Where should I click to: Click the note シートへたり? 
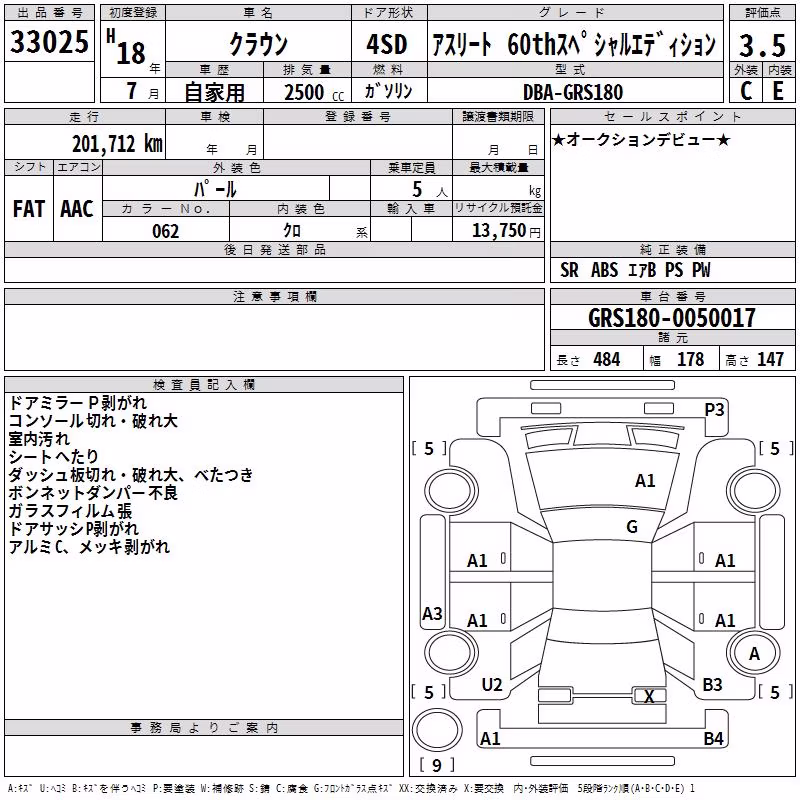53,457
